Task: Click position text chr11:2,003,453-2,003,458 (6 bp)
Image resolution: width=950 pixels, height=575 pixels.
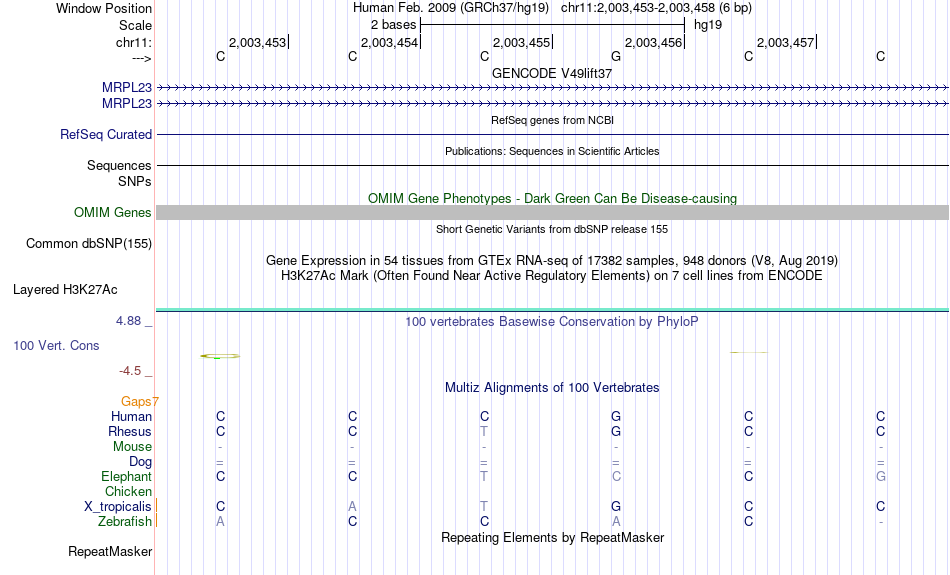Action: (x=656, y=8)
